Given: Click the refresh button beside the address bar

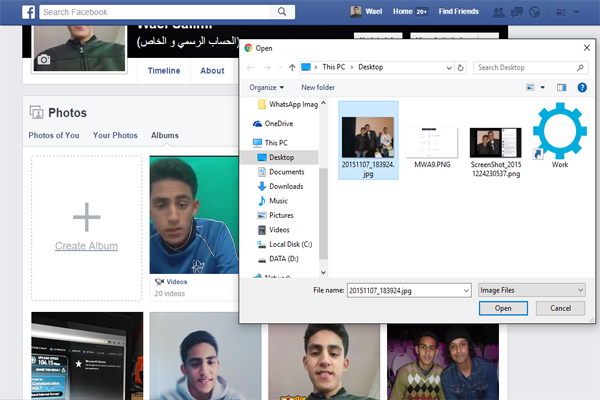Looking at the screenshot, I should point(460,67).
